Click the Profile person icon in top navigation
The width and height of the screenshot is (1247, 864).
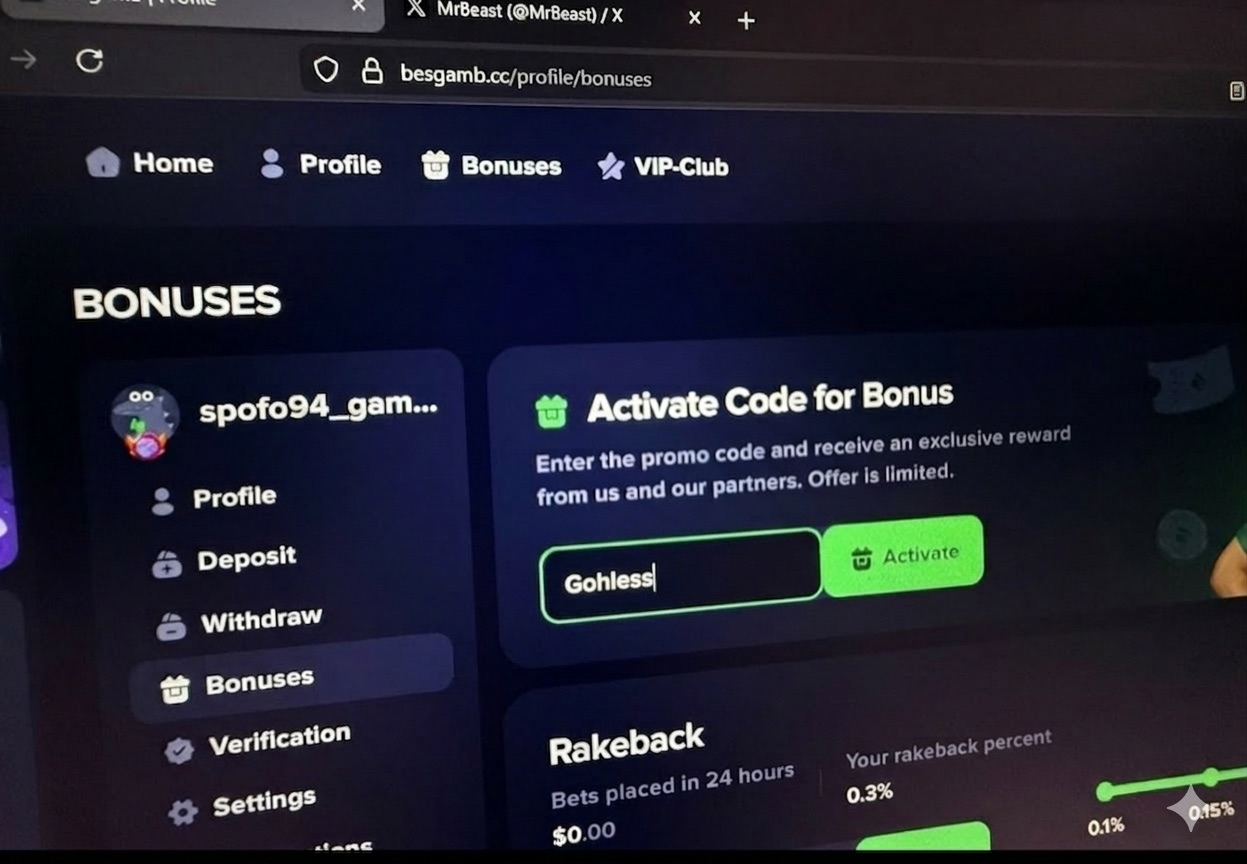click(x=271, y=164)
